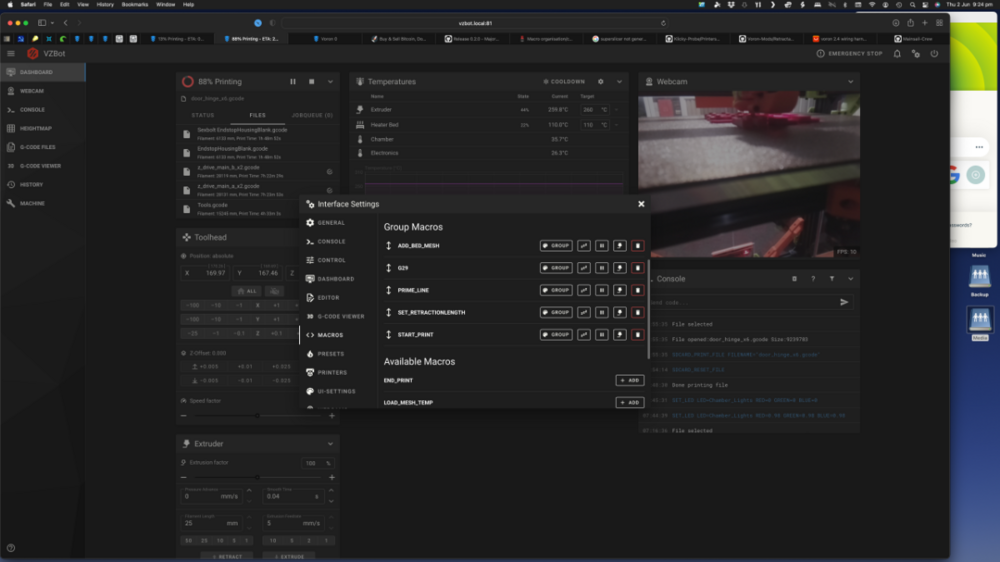1000x562 pixels.
Task: Add LOAD_MESH_TEMP macro to group
Action: pyautogui.click(x=629, y=403)
